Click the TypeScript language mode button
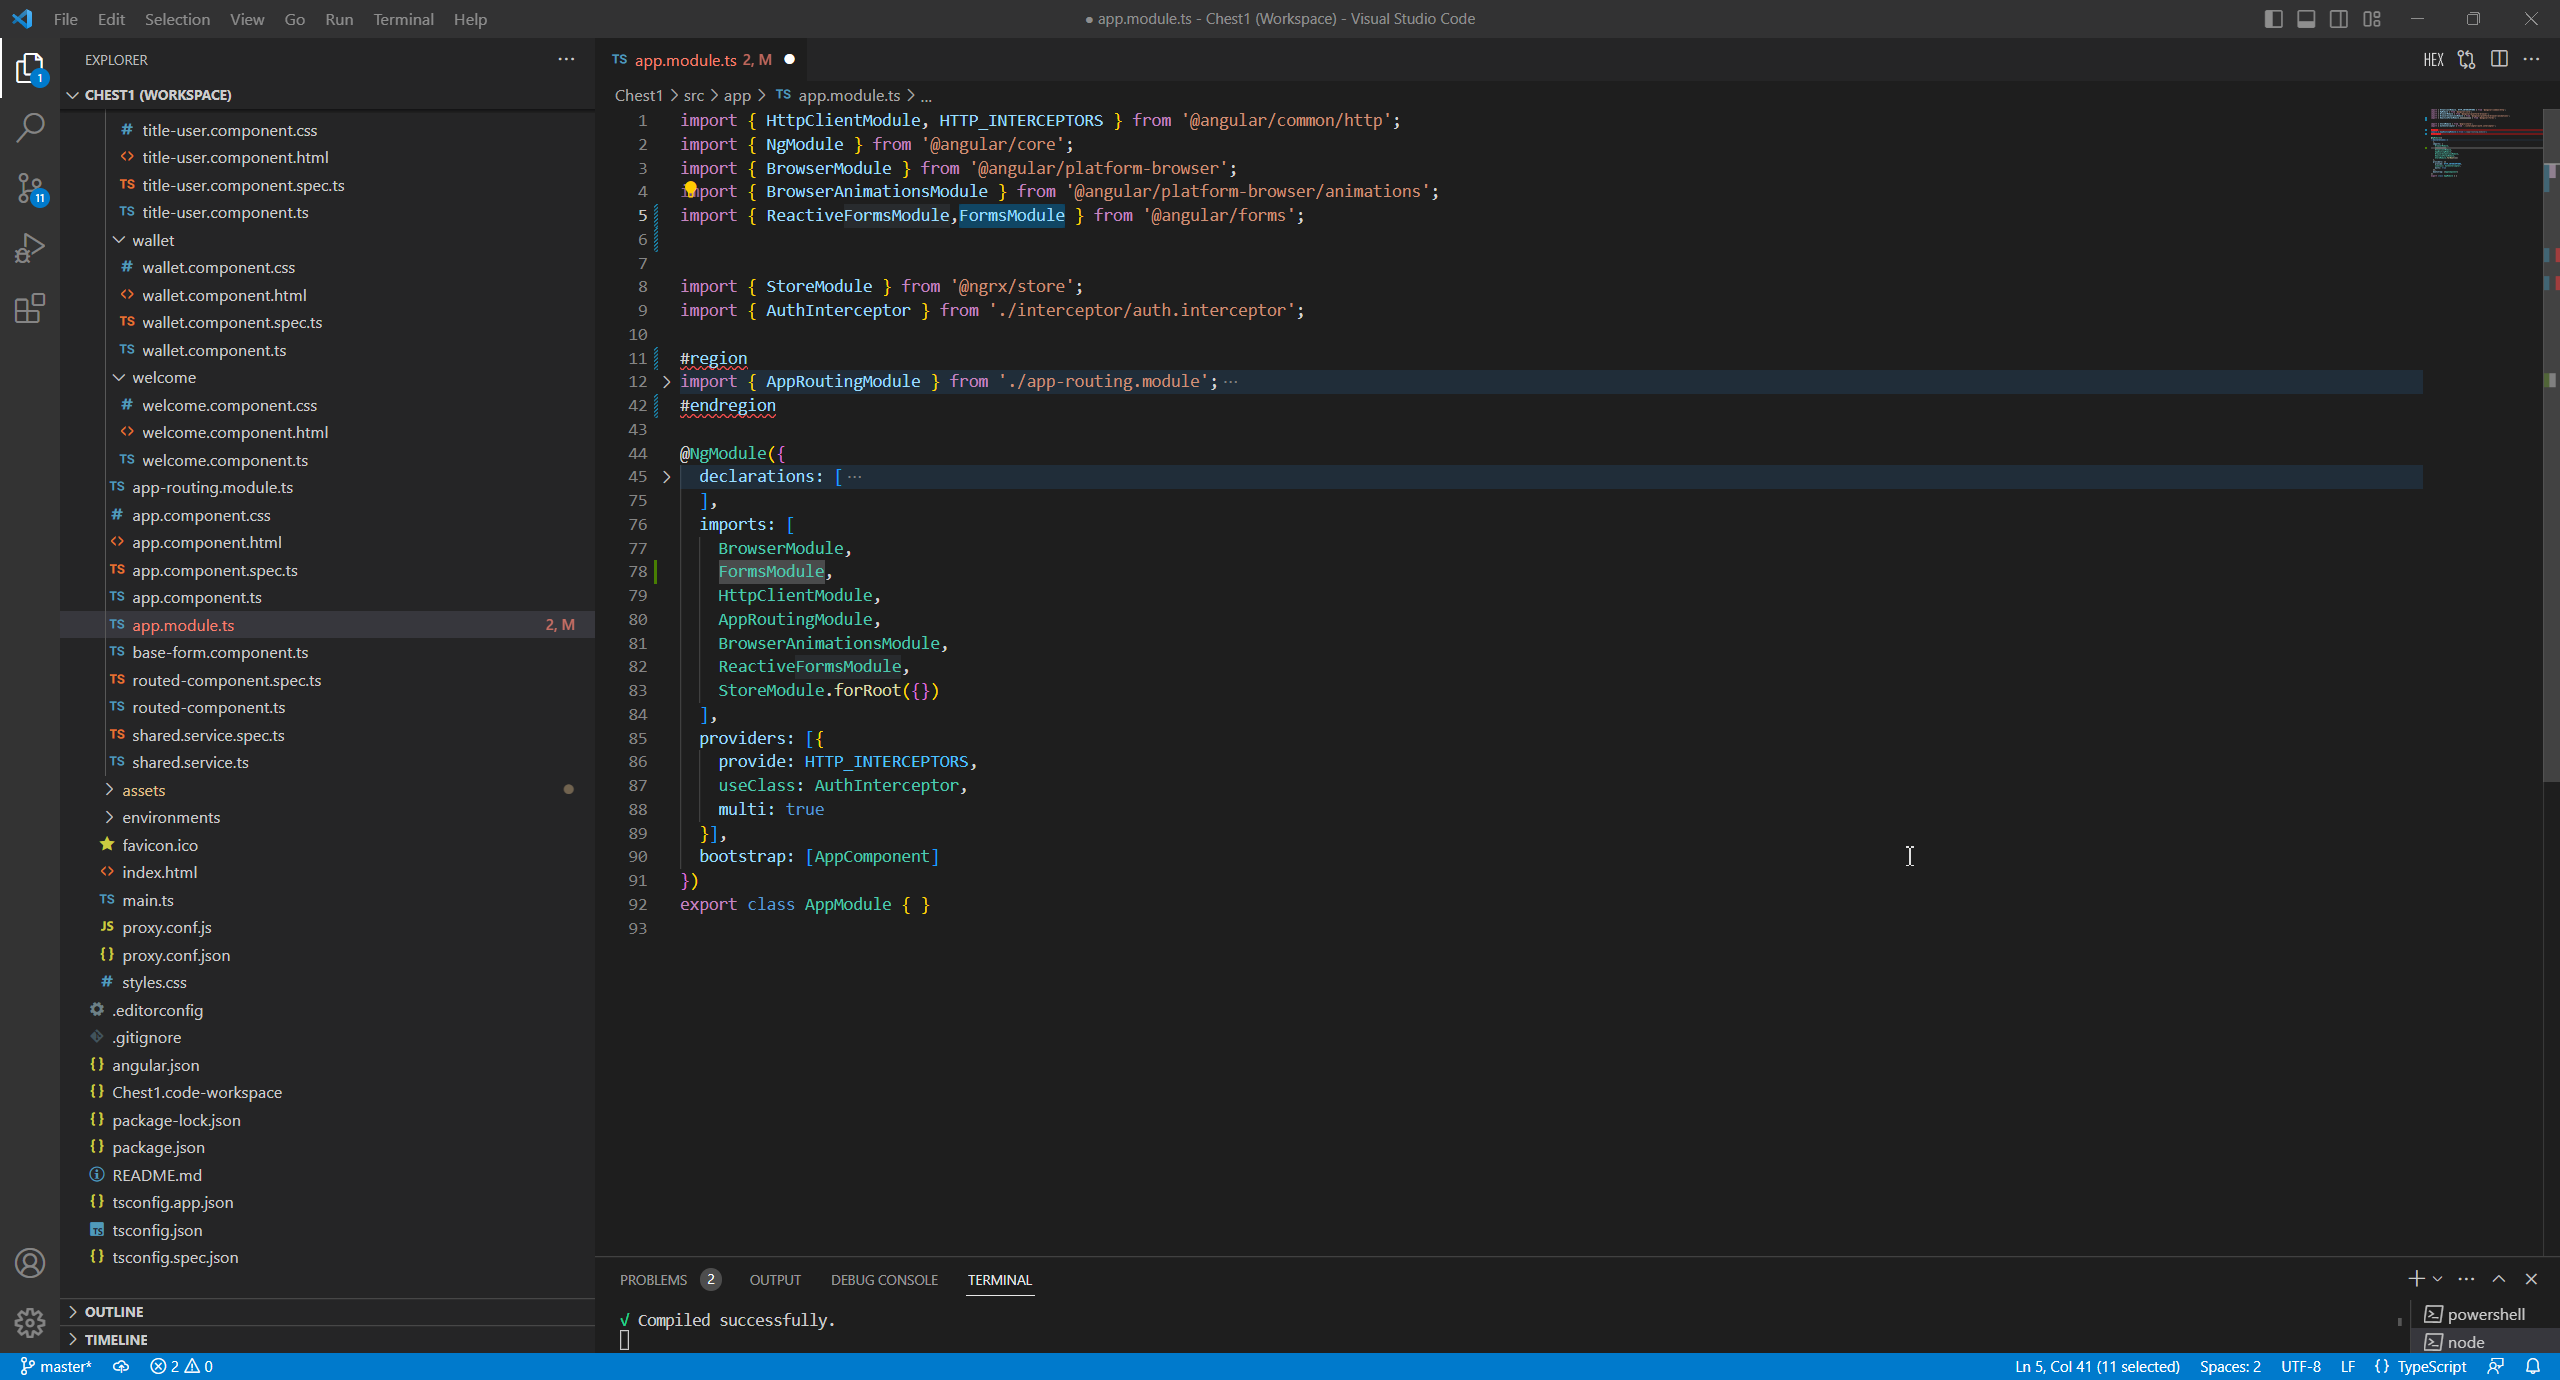The width and height of the screenshot is (2560, 1380). (2431, 1366)
